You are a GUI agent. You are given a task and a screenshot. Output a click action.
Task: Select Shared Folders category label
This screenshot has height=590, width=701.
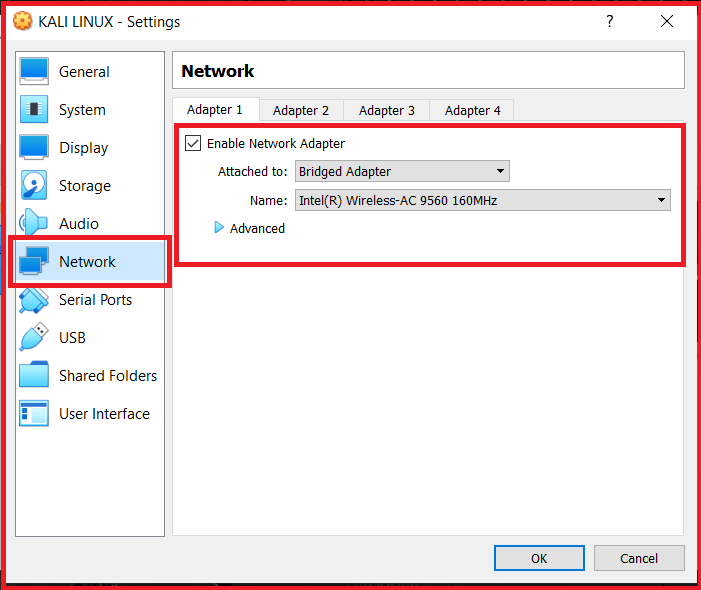pos(108,375)
